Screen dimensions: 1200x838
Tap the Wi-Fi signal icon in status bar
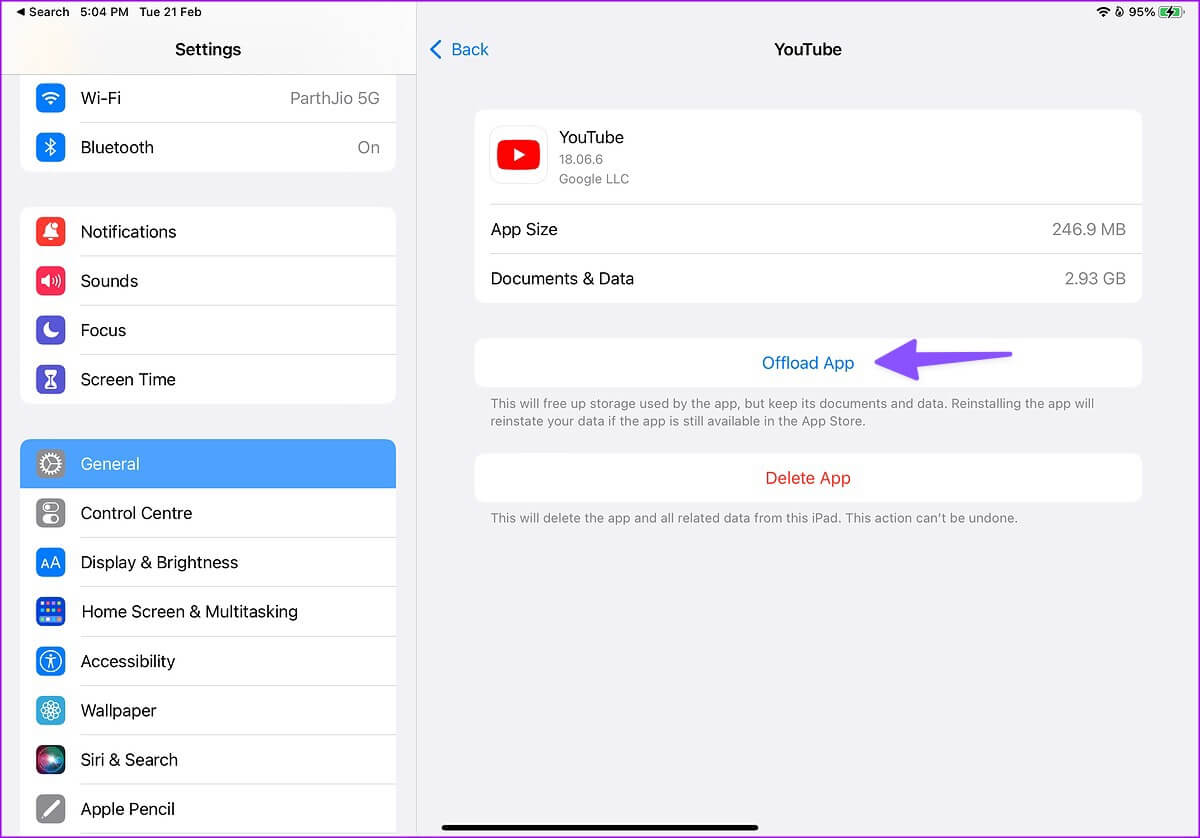[1104, 12]
